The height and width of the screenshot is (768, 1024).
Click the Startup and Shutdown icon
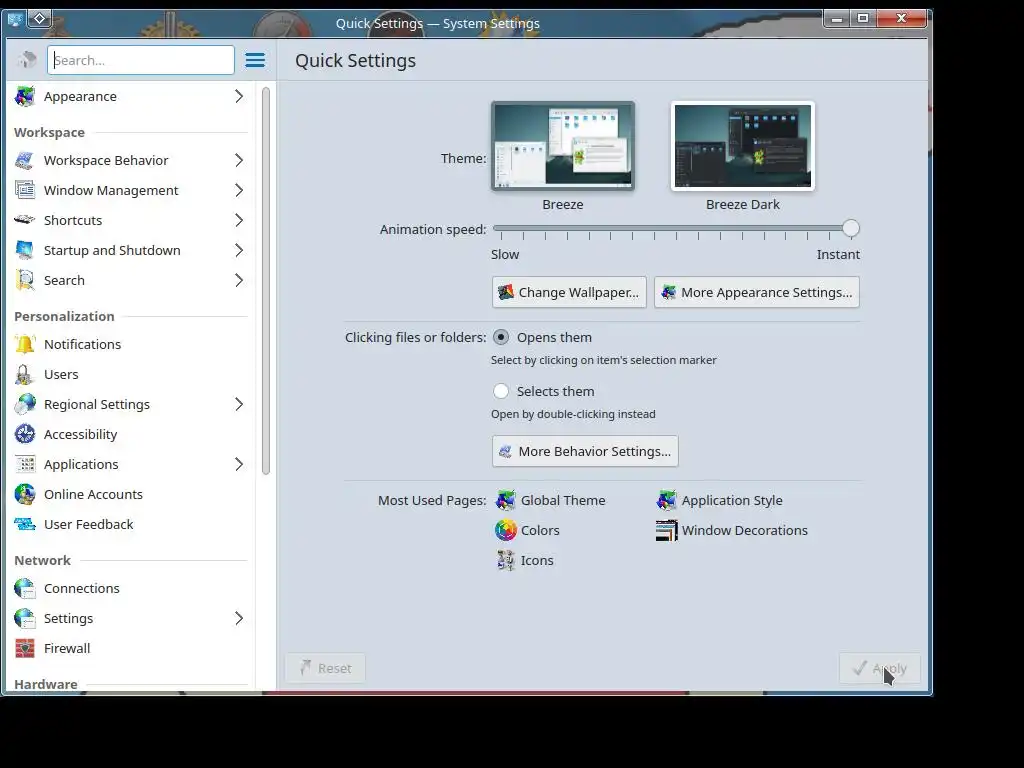(25, 251)
